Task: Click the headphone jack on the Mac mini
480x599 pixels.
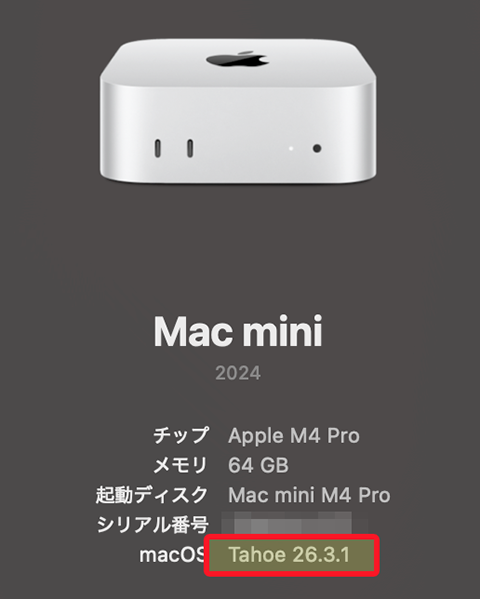Action: (317, 148)
